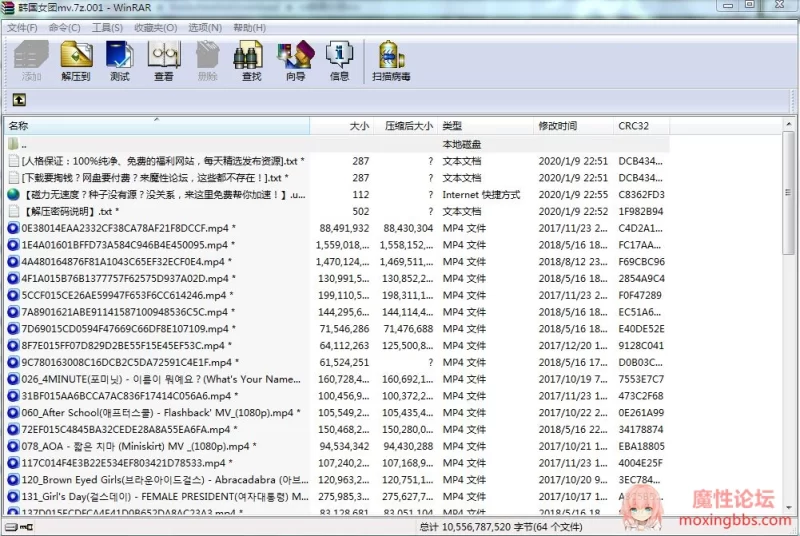Sort by Packed Size (压缩后大小) column header
The height and width of the screenshot is (536, 800).
[x=406, y=126]
